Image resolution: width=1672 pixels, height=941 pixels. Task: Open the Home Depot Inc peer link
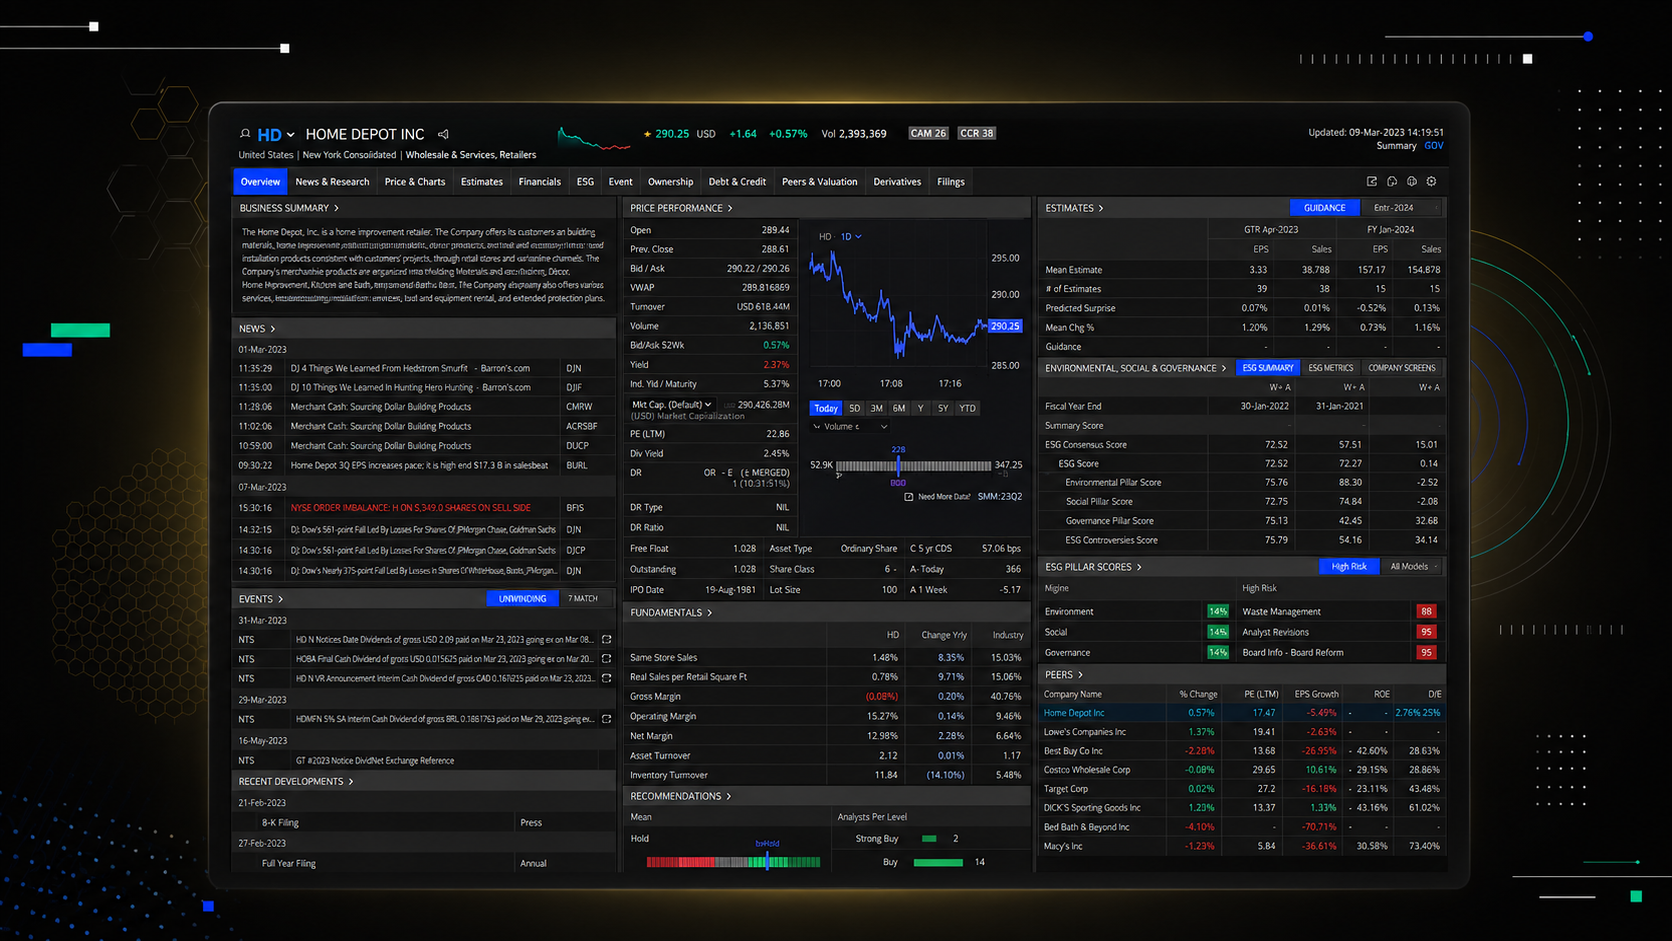click(1074, 713)
